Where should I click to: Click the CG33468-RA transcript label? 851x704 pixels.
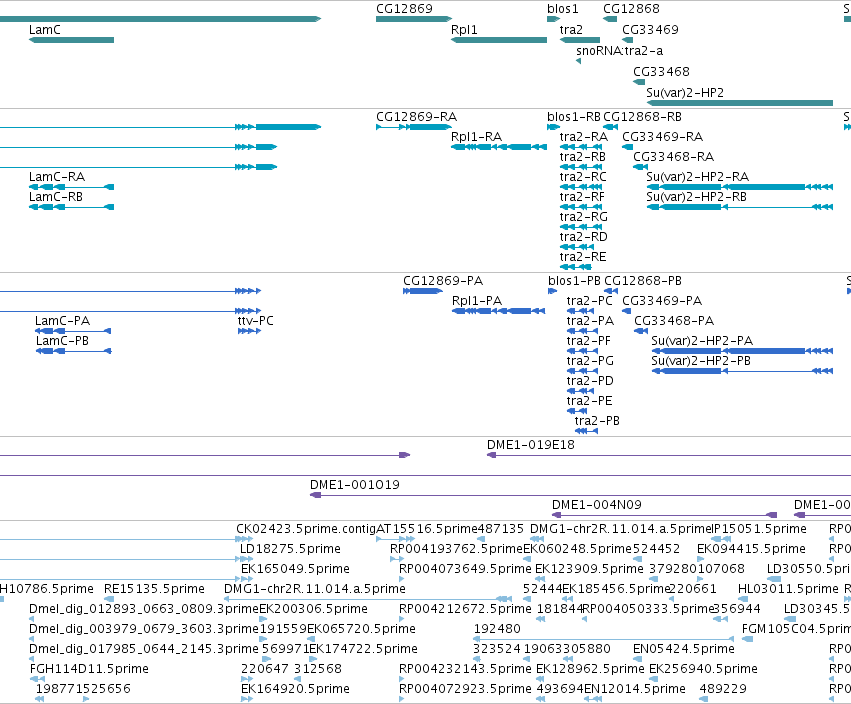coord(673,157)
